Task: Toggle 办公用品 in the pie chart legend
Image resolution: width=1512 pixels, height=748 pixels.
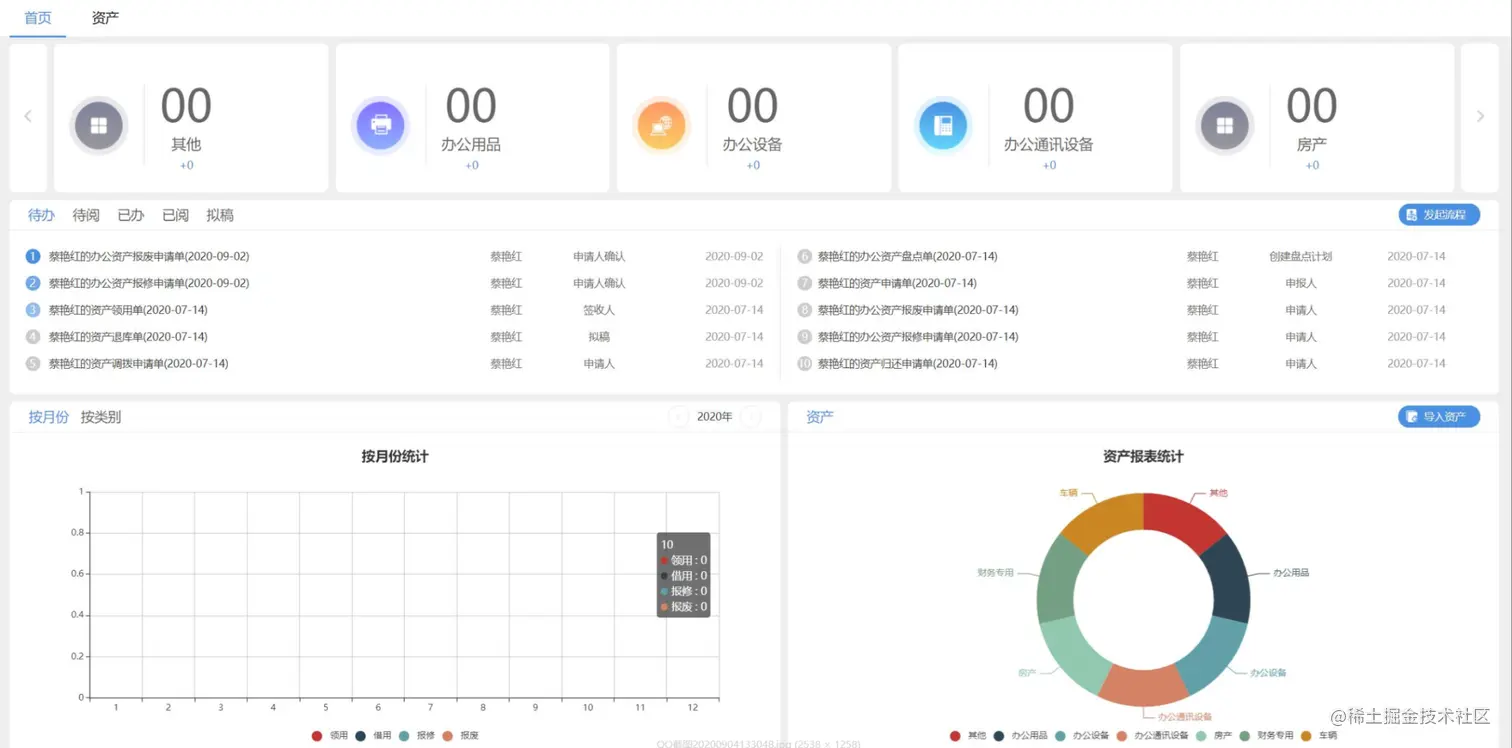Action: [1019, 736]
